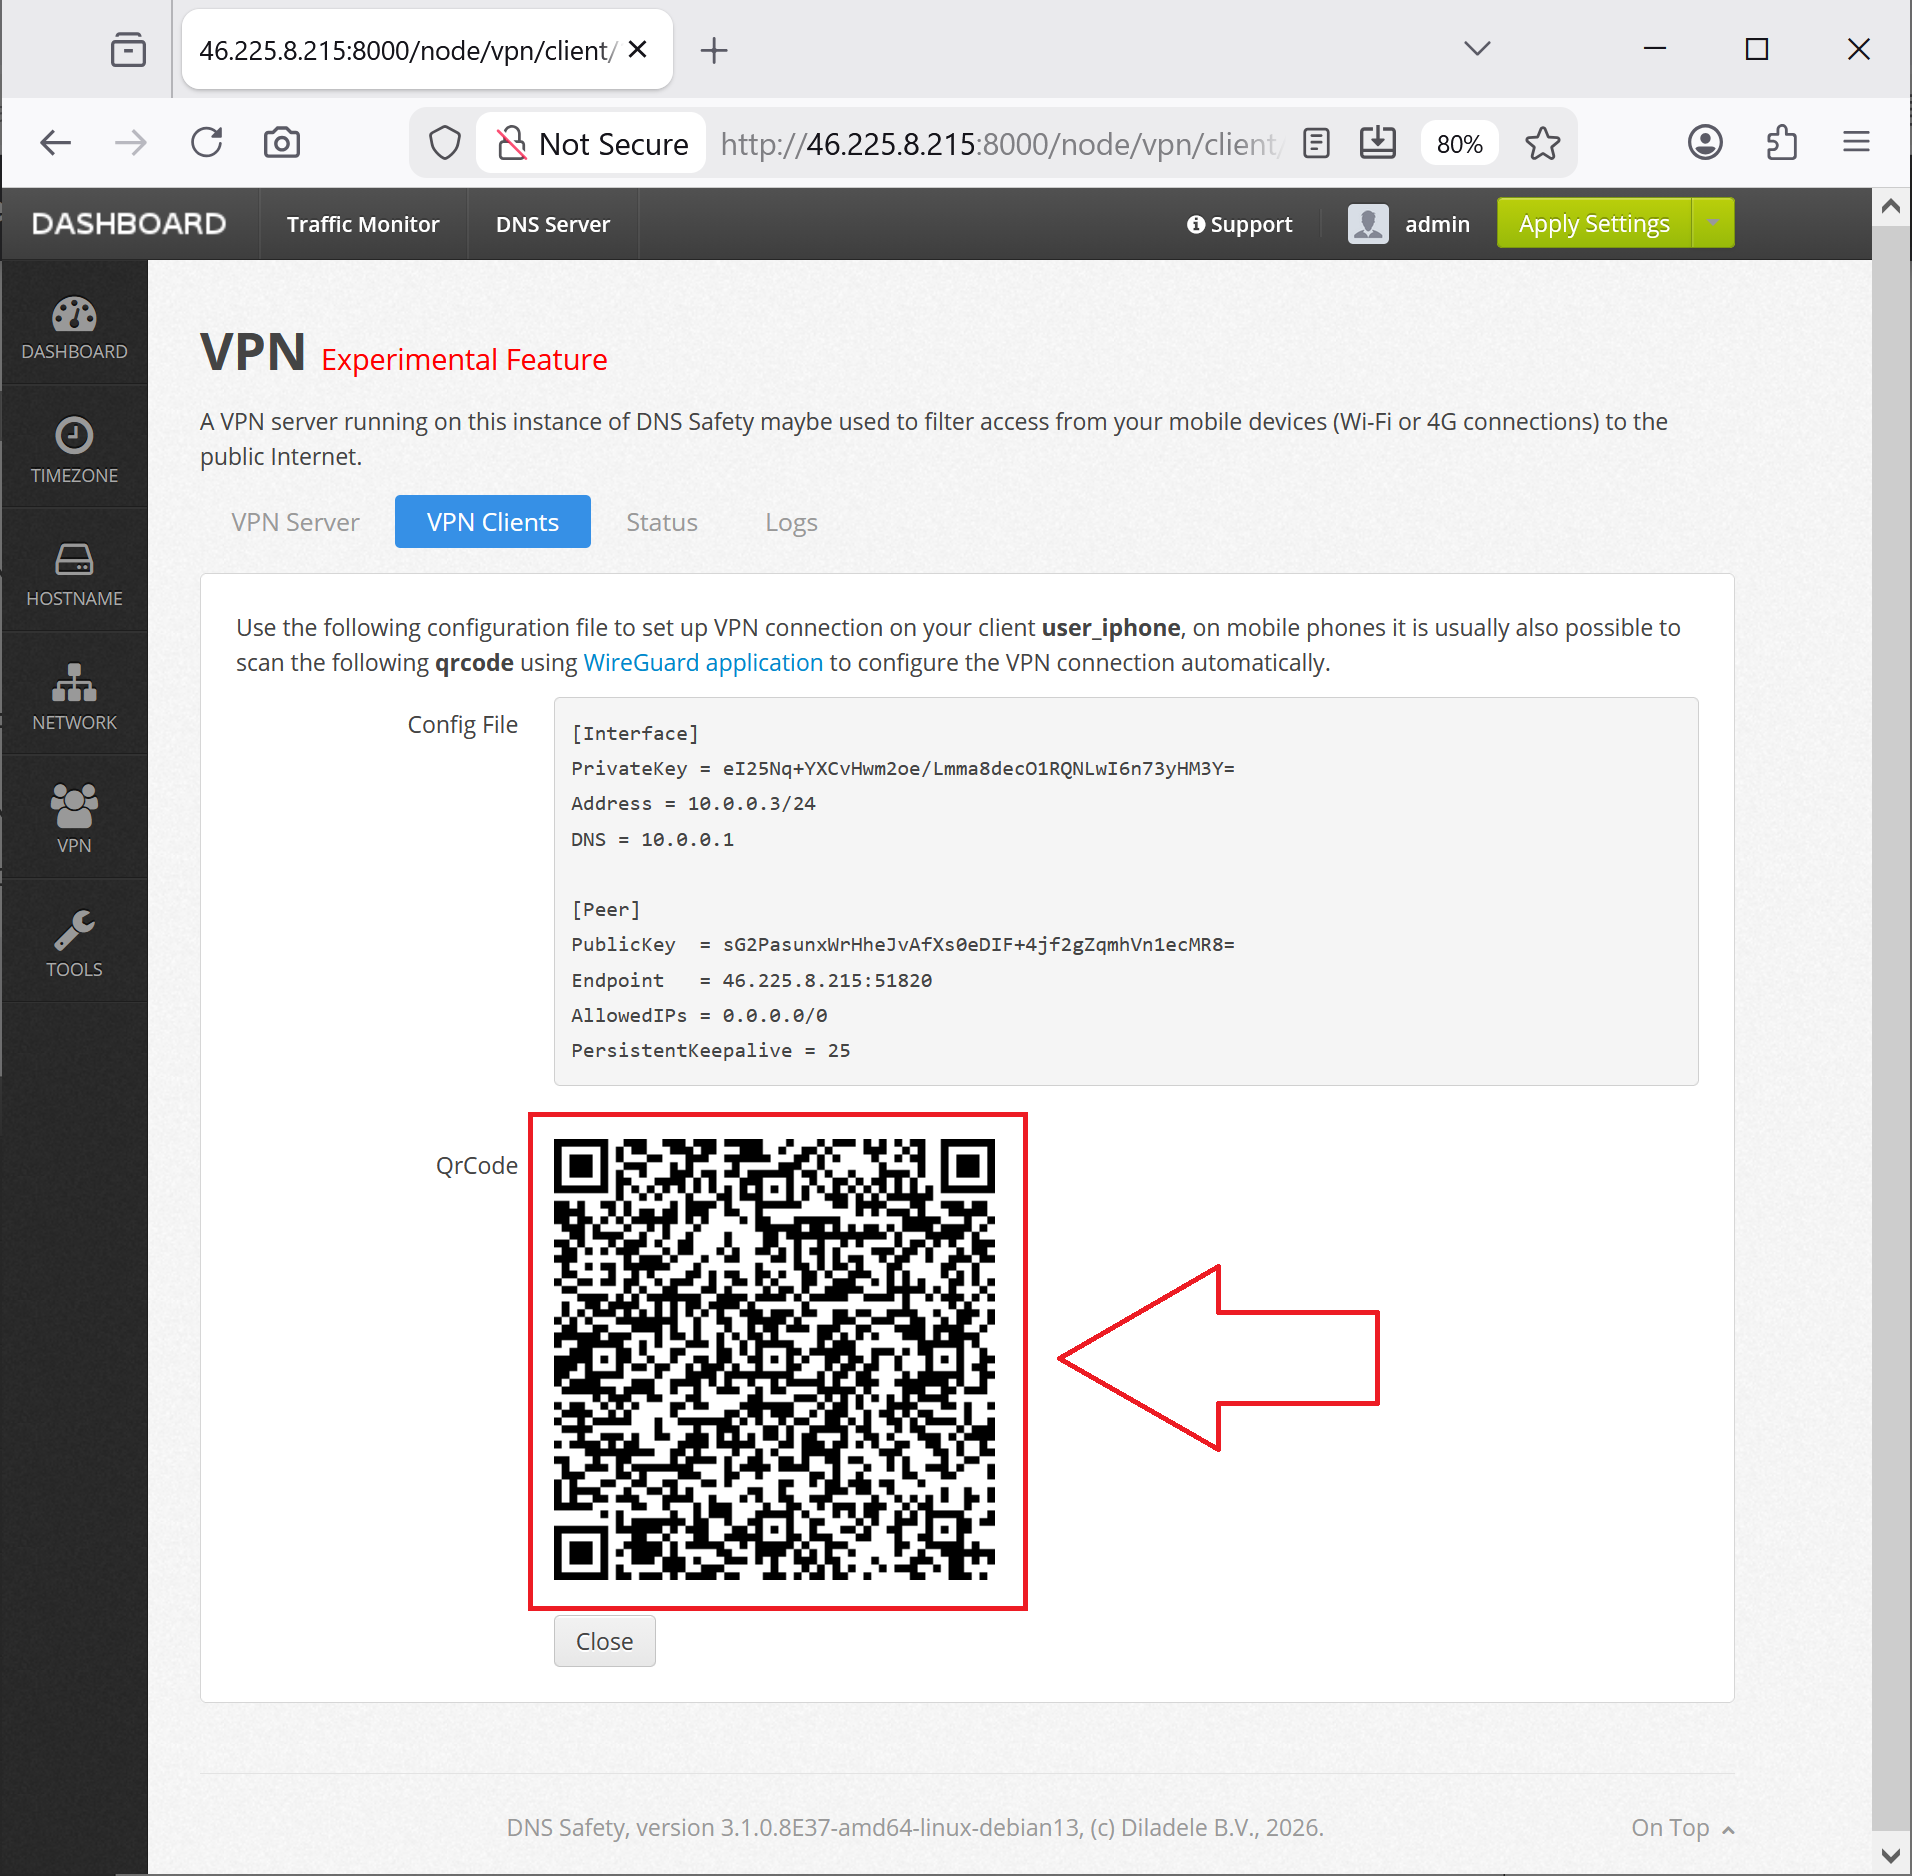1912x1876 pixels.
Task: Click the DNS Safety version footer text
Action: click(x=915, y=1827)
